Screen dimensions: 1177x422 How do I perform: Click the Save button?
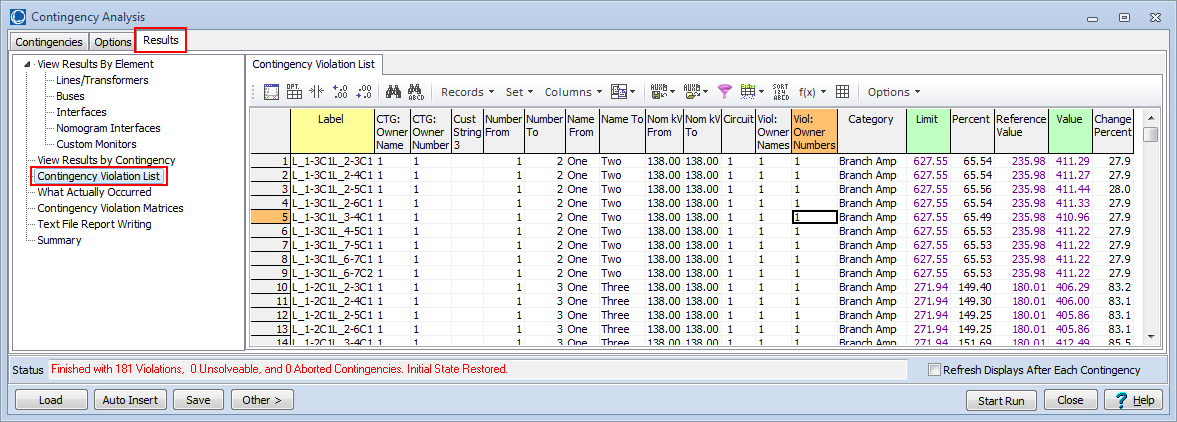198,400
